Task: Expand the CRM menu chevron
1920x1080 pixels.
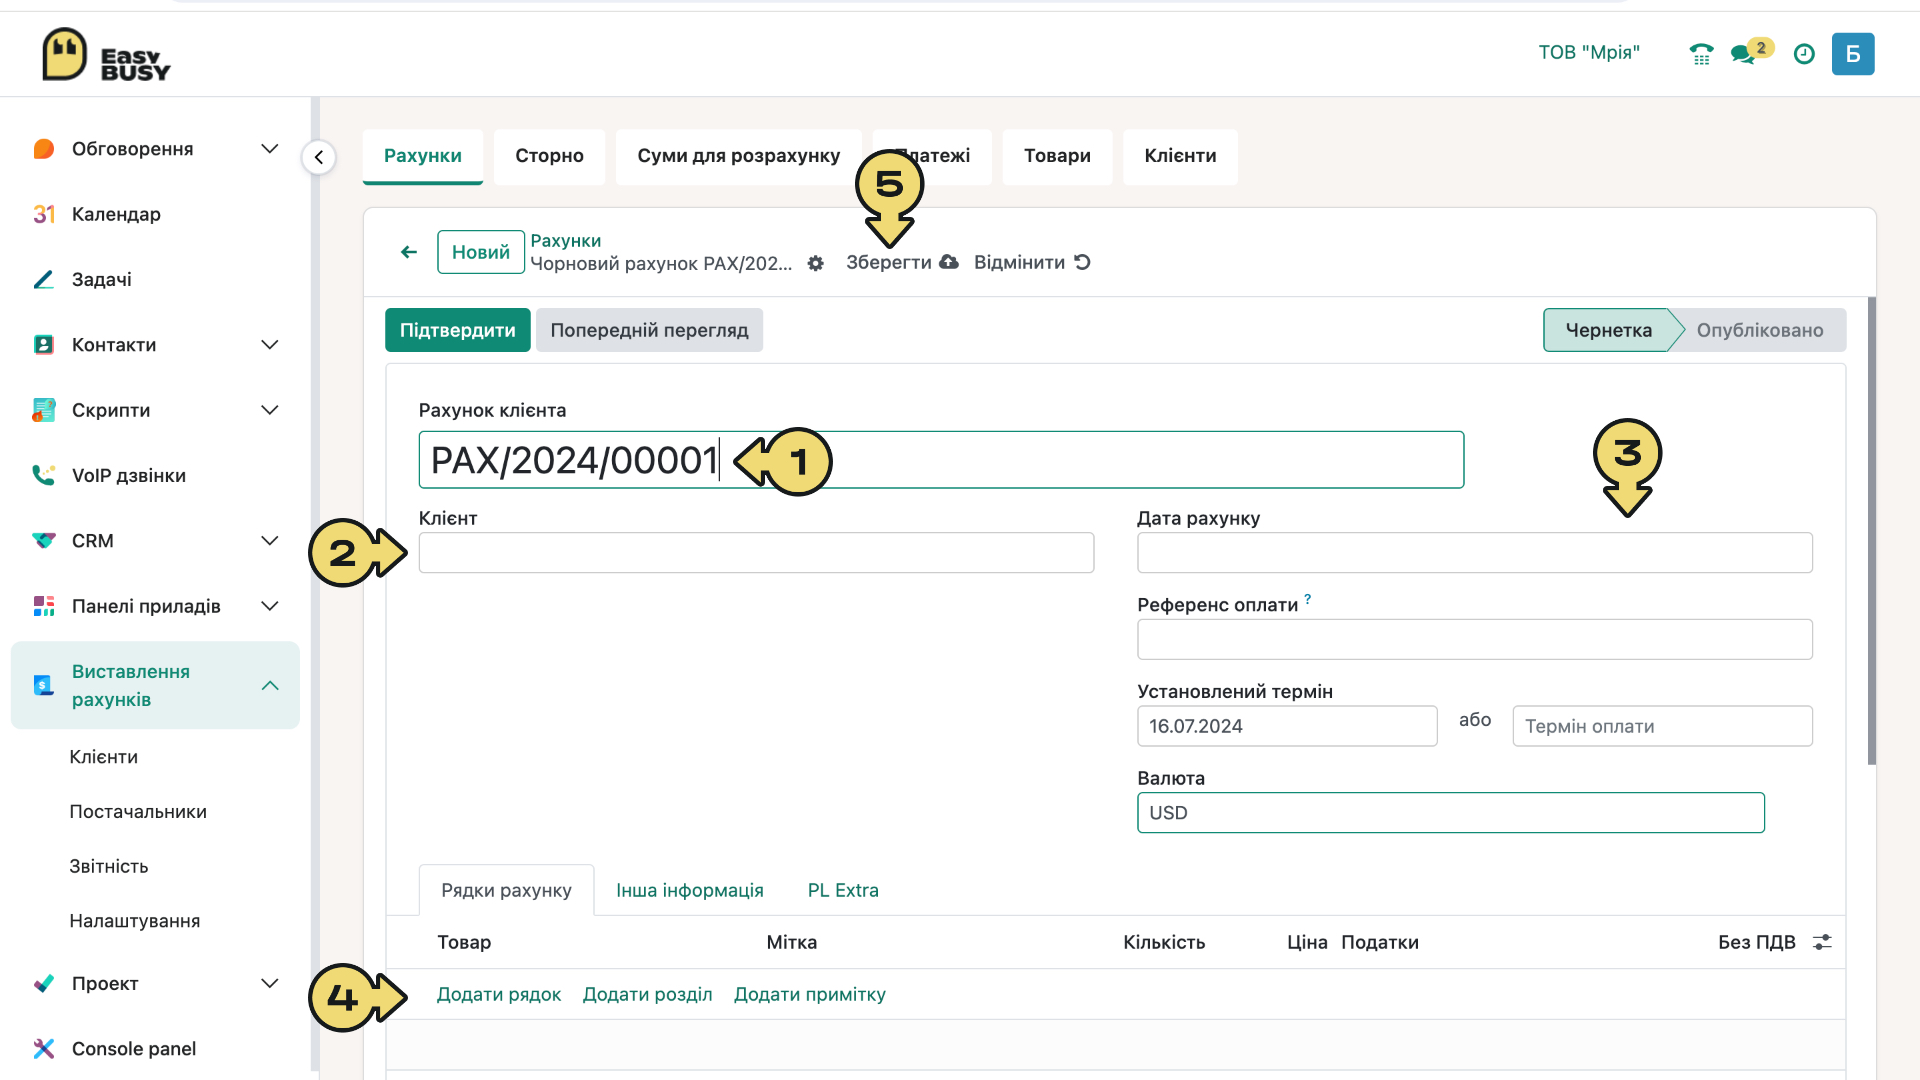Action: tap(270, 541)
